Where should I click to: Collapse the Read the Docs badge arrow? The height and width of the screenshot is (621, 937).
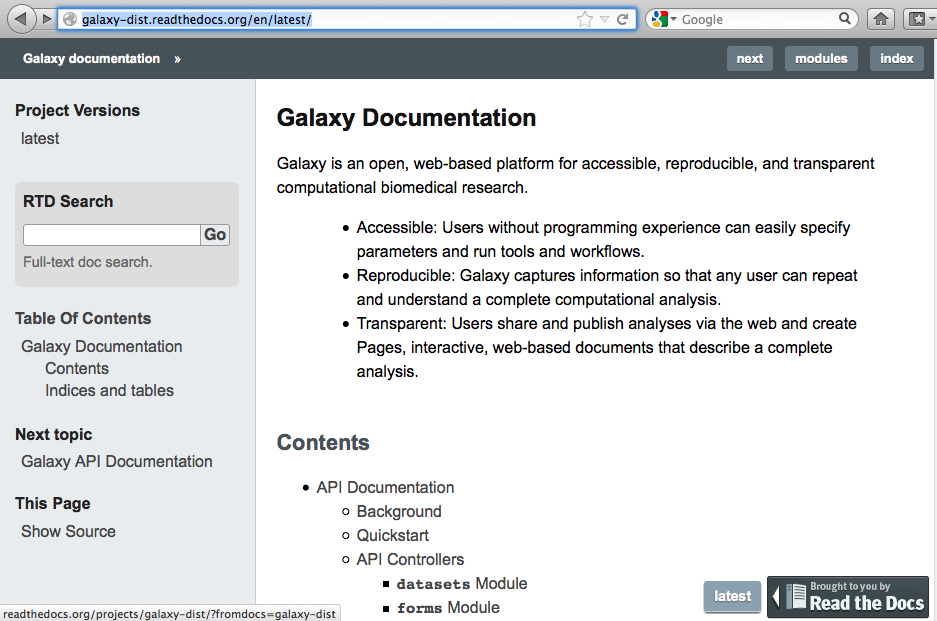click(x=776, y=596)
